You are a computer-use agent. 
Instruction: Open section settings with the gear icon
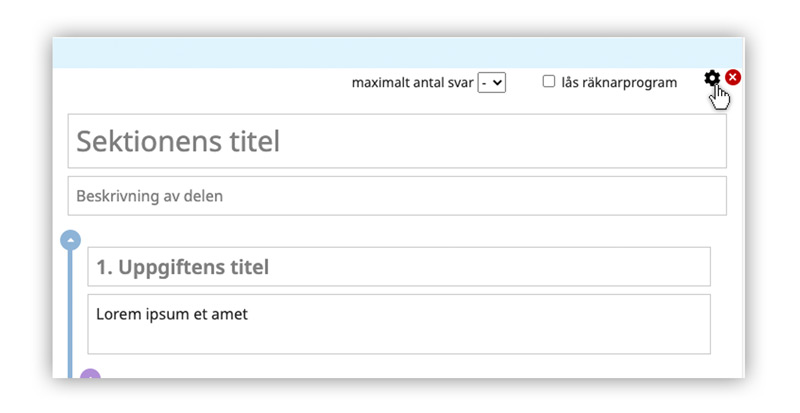point(712,78)
